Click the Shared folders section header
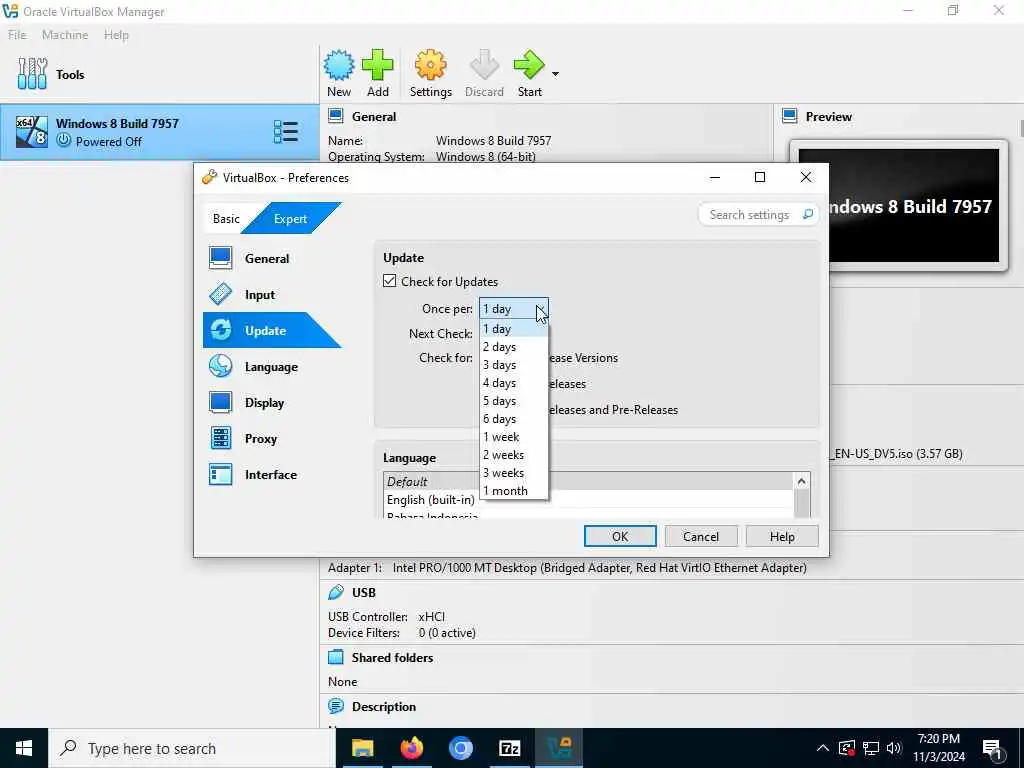1024x768 pixels. pyautogui.click(x=392, y=658)
